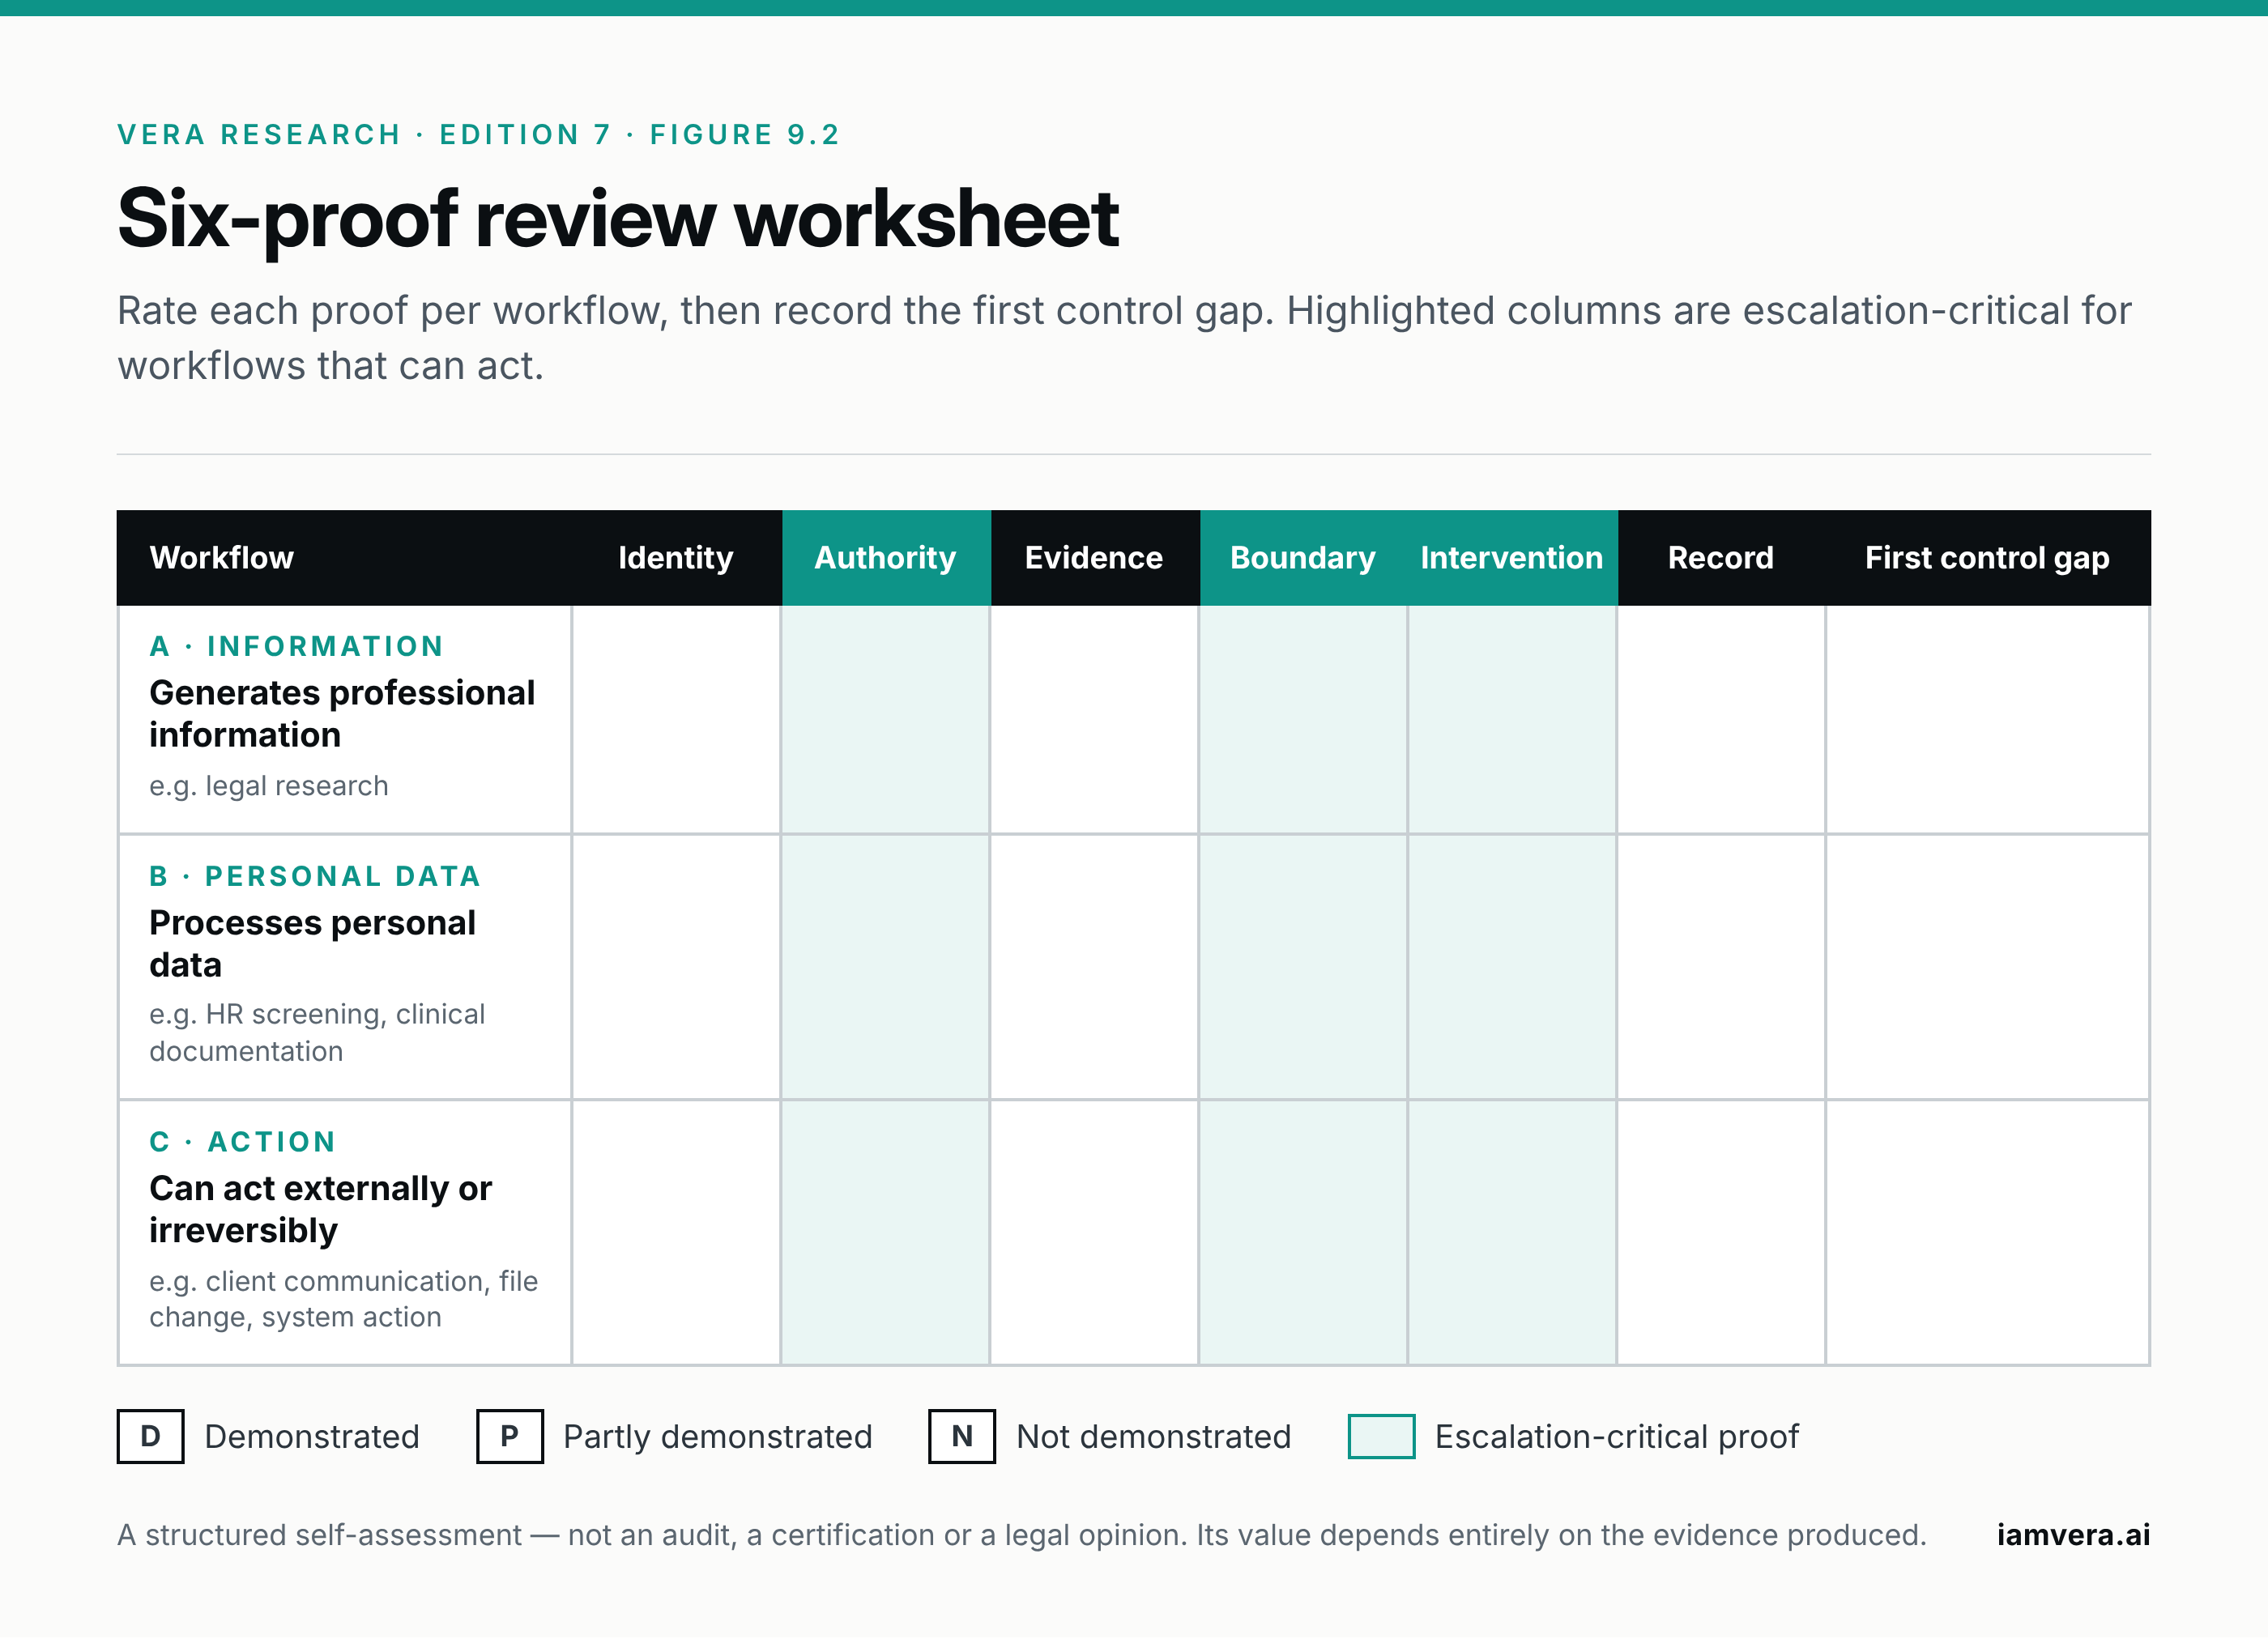Click the First control gap header

tap(1987, 557)
